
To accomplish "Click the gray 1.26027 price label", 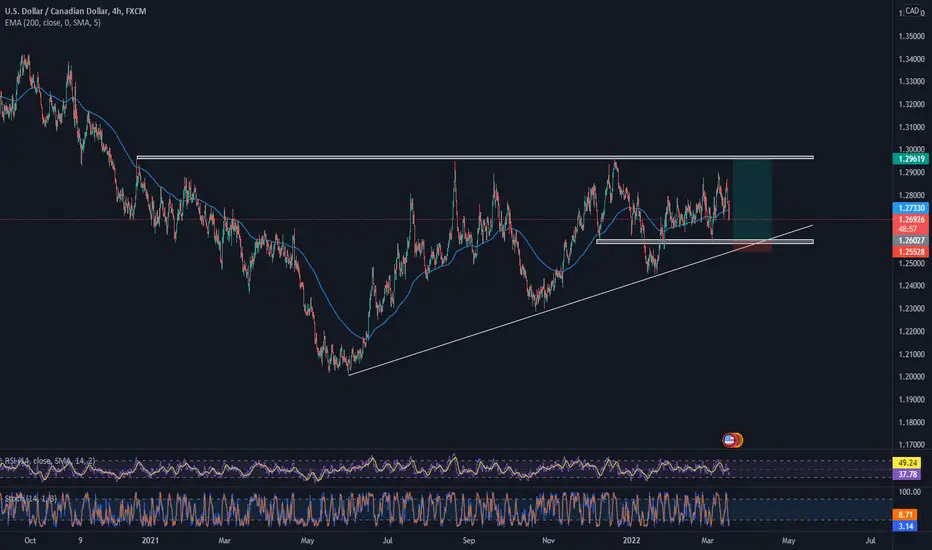I will pos(911,240).
